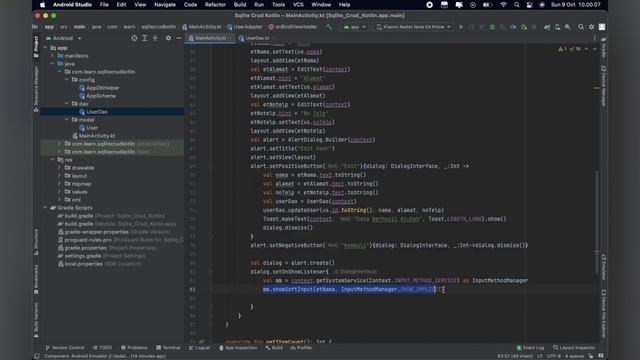Click the Search Everywhere magnifier icon
Image resolution: width=640 pixels, height=360 pixels.
581,27
